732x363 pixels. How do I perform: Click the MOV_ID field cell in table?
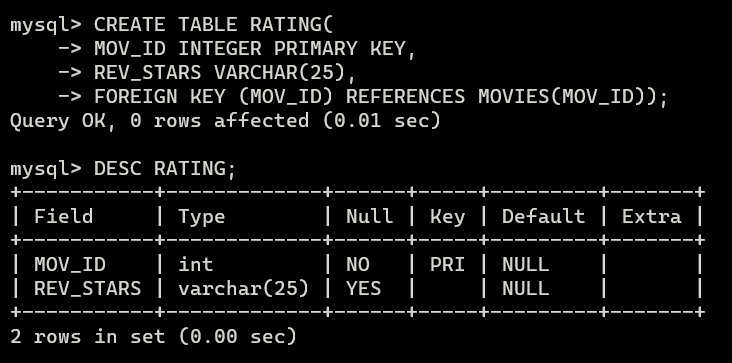point(70,265)
